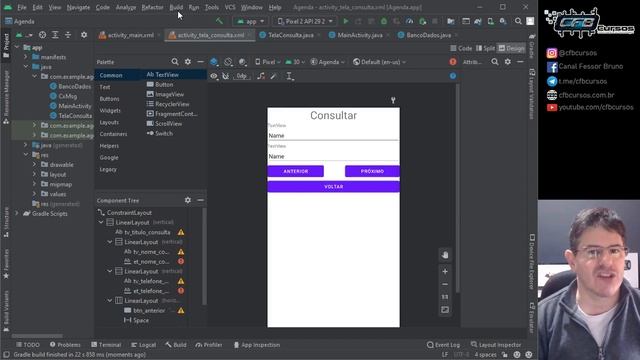The width and height of the screenshot is (640, 360).
Task: Click PRÓXIMO button in preview
Action: point(372,171)
